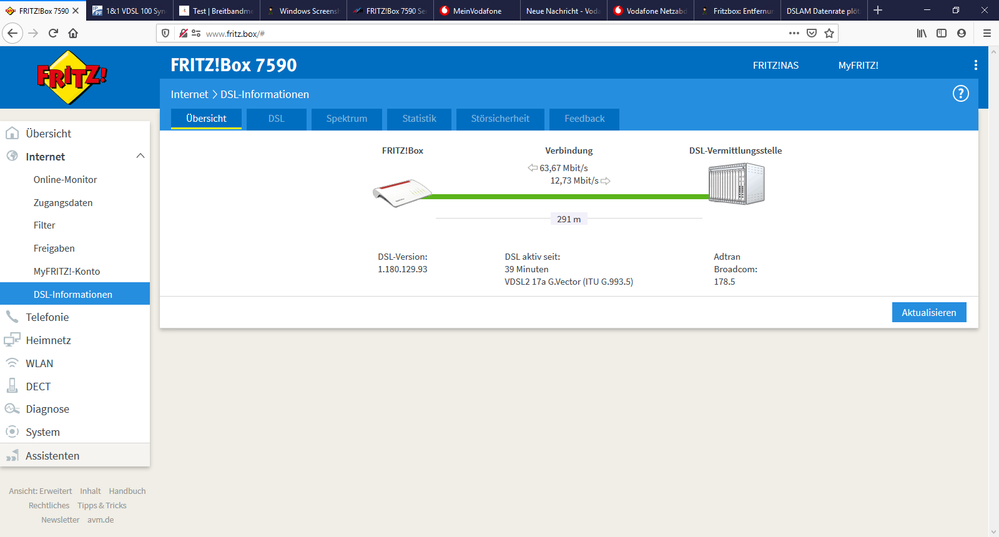Click the Newsletter footer link
This screenshot has height=537, width=999.
(x=61, y=520)
